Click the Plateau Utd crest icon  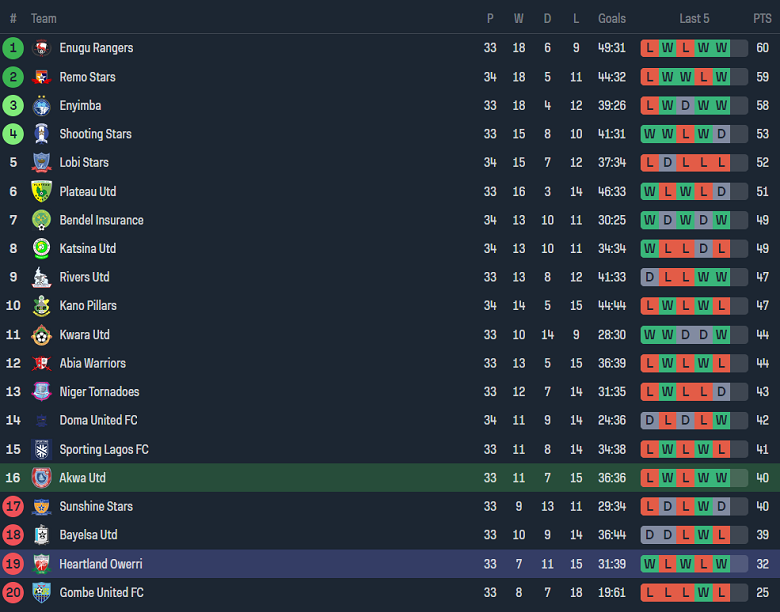coord(41,192)
